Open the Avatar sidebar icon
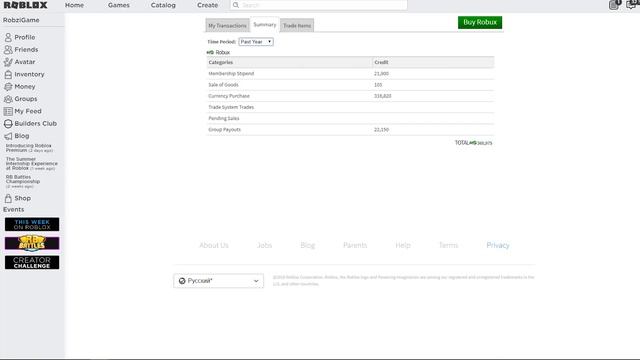 (x=8, y=62)
